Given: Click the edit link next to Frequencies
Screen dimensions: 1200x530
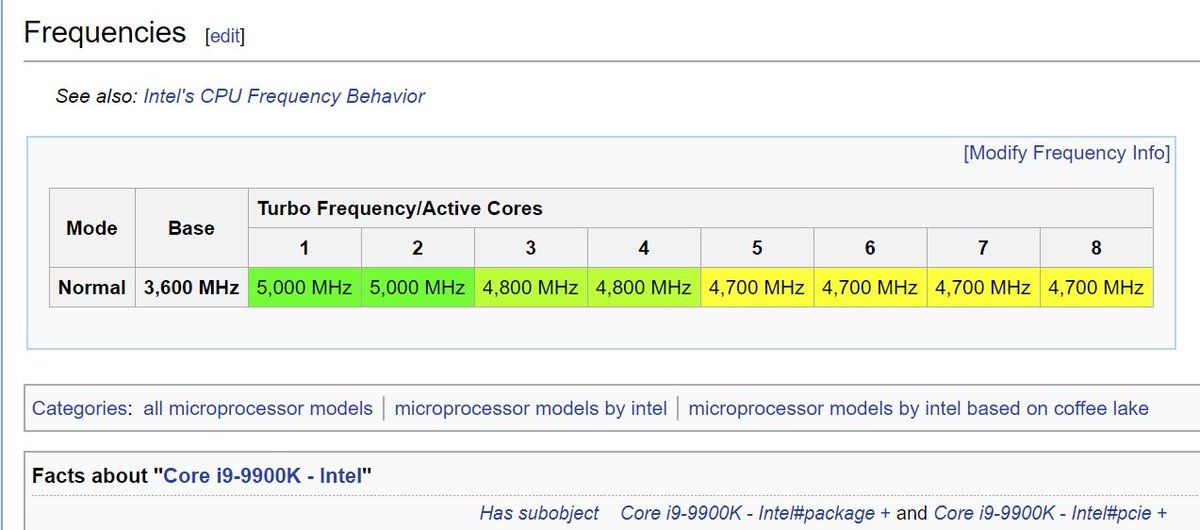Looking at the screenshot, I should tap(225, 36).
